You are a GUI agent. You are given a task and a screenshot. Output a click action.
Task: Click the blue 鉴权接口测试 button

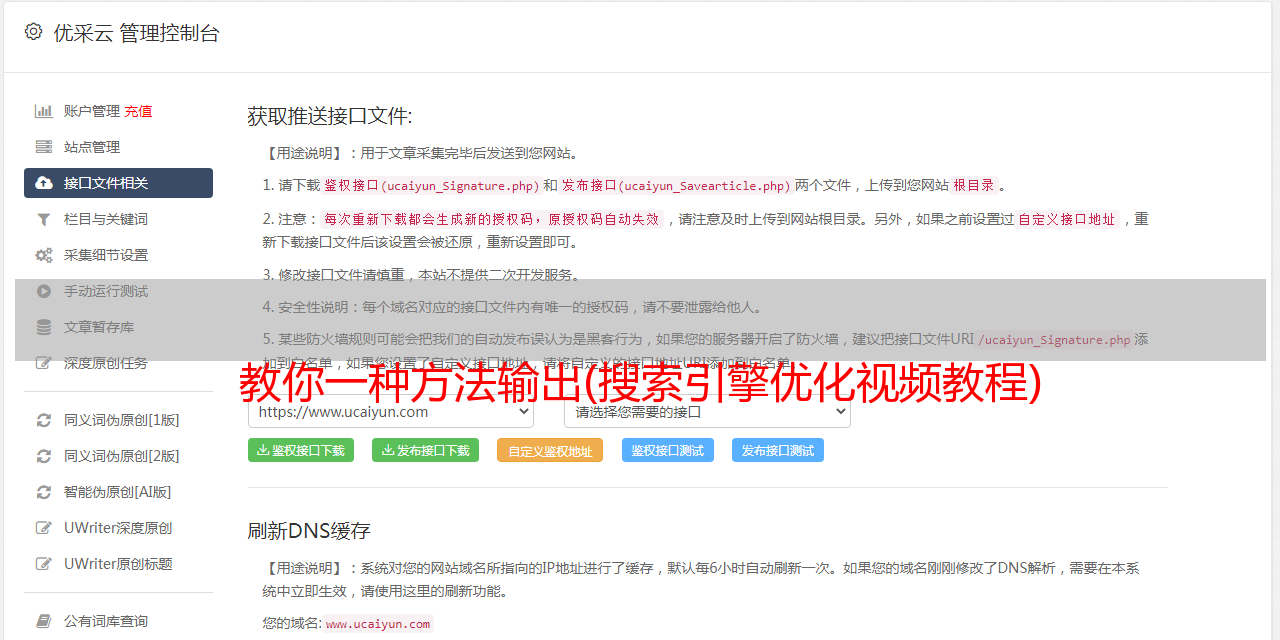pyautogui.click(x=668, y=450)
